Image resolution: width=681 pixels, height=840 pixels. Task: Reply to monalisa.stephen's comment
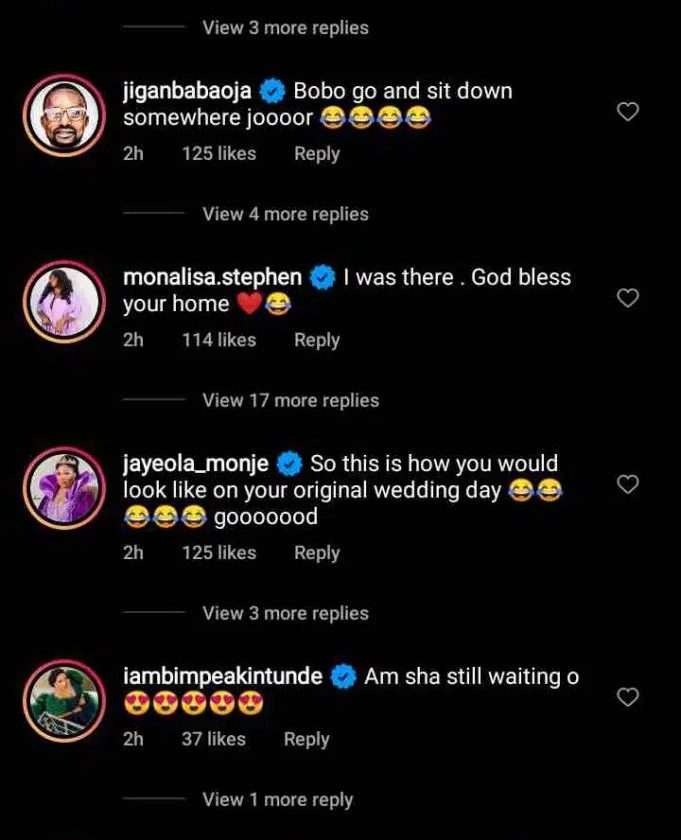pos(316,340)
